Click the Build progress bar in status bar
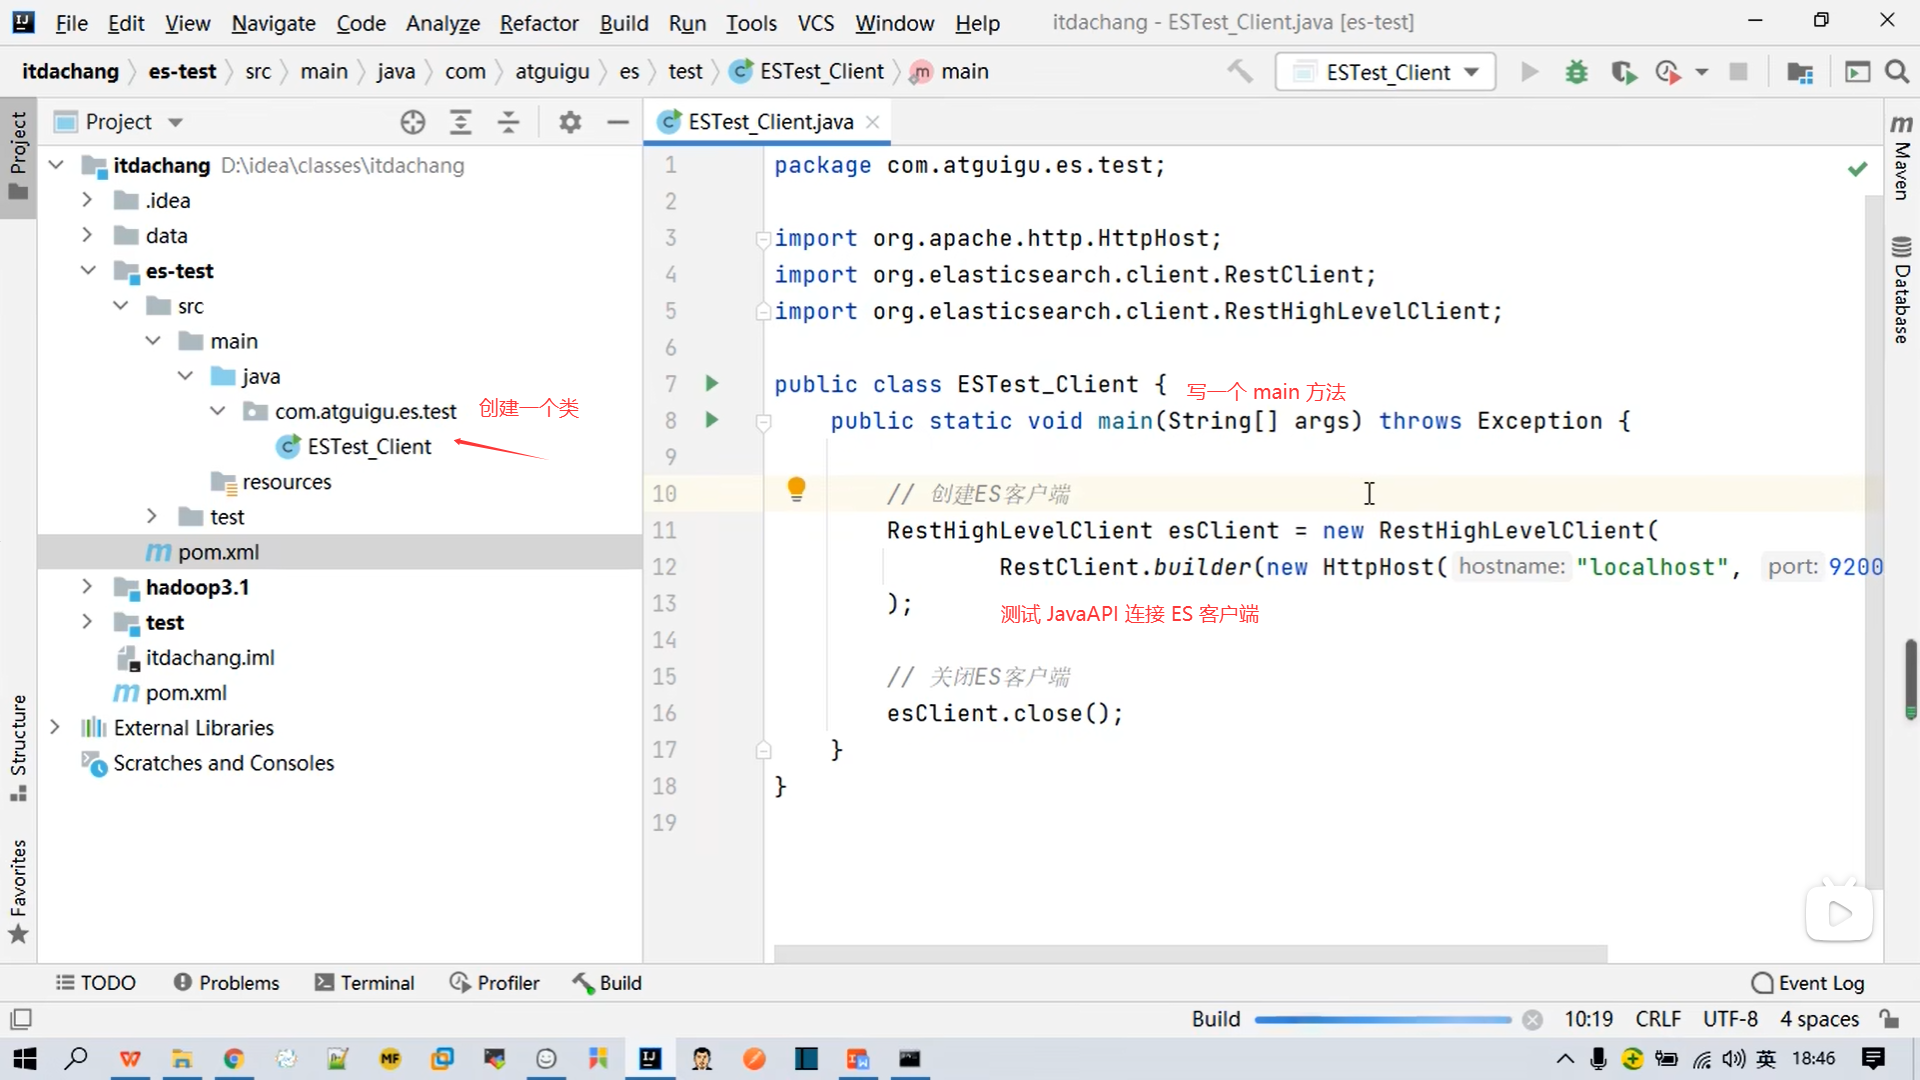Image resolution: width=1920 pixels, height=1080 pixels. tap(1382, 1019)
